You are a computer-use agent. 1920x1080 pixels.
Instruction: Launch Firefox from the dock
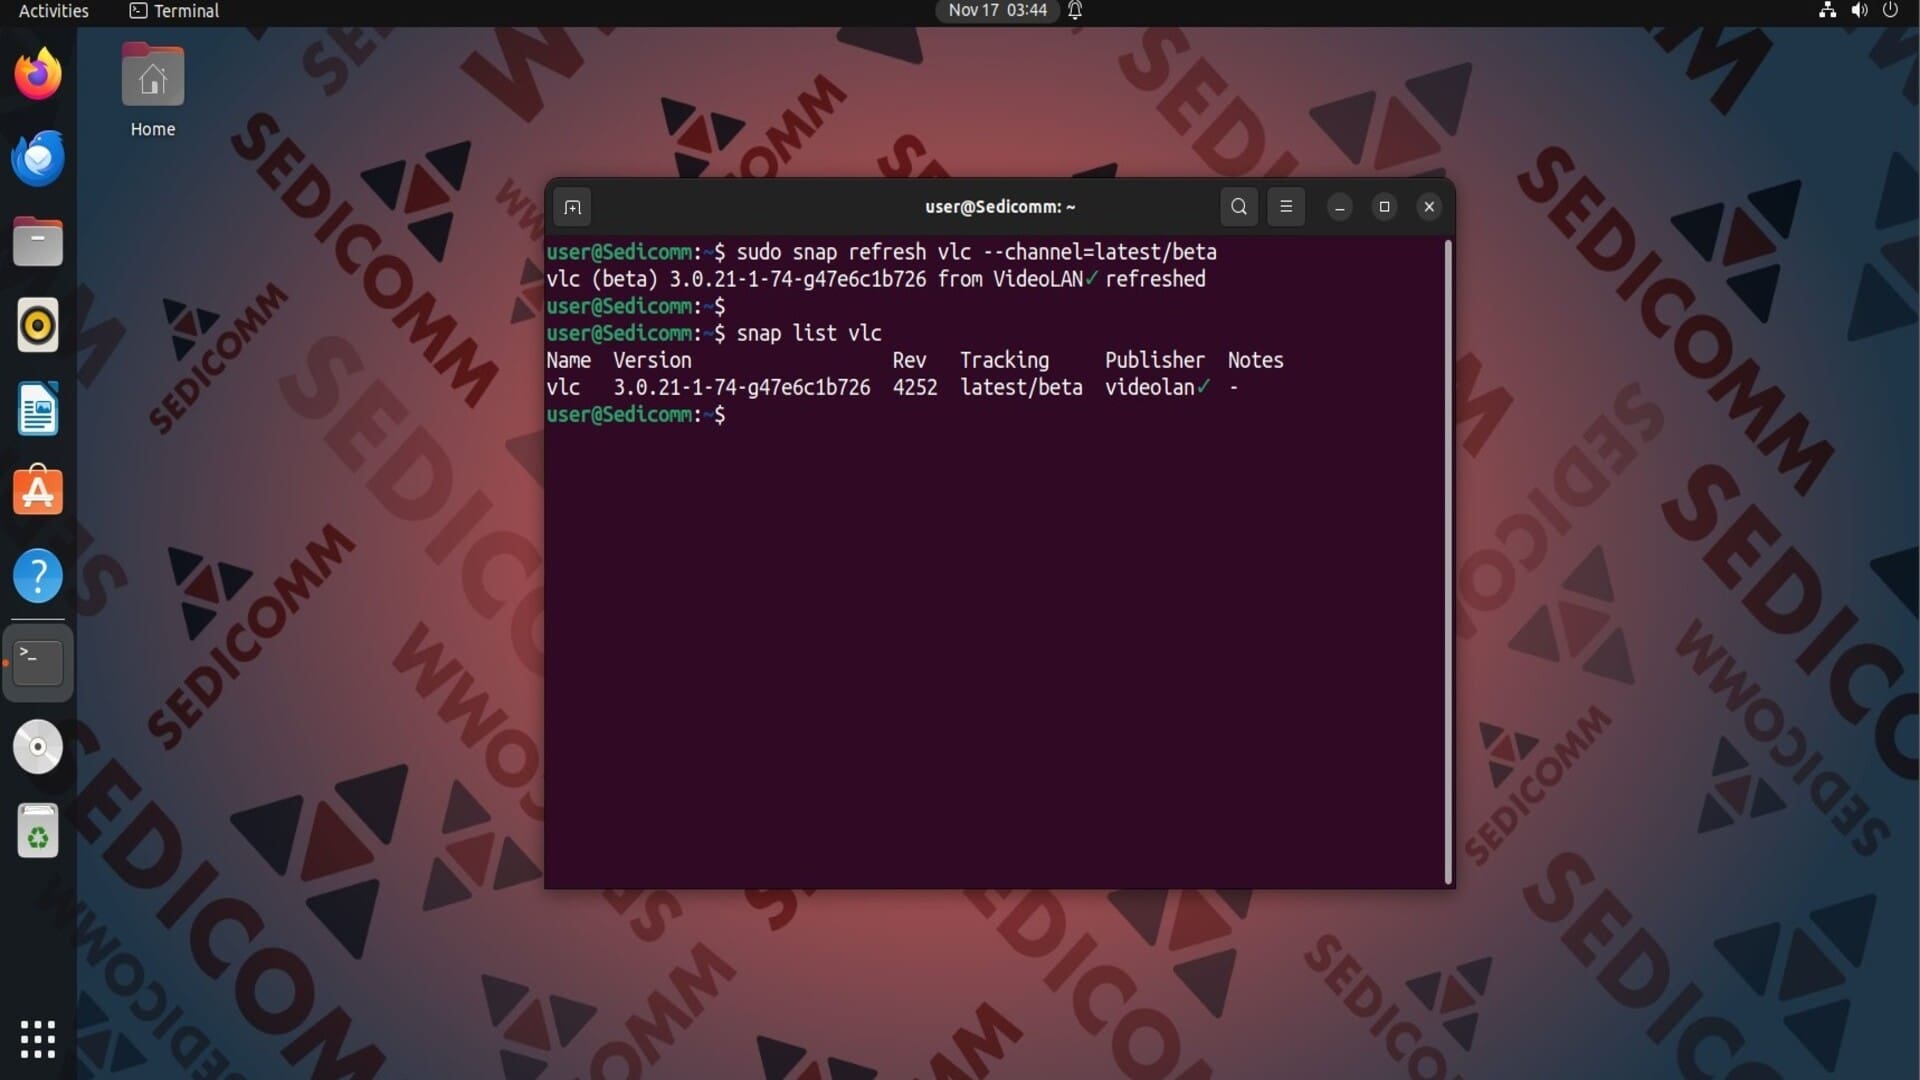pos(38,75)
